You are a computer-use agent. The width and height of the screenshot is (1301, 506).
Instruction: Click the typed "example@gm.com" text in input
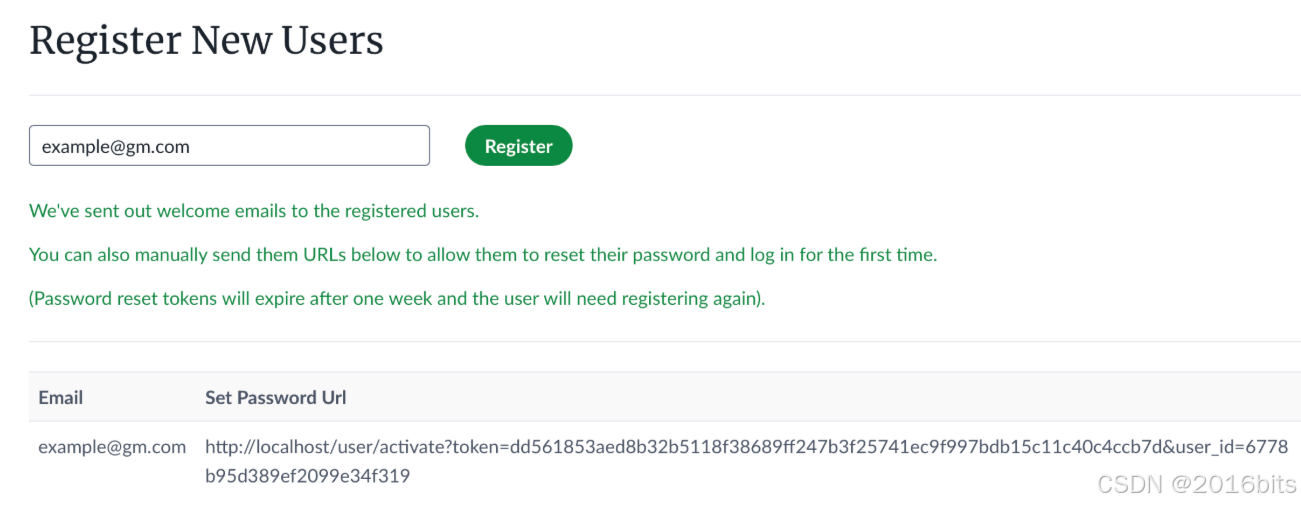tap(116, 146)
